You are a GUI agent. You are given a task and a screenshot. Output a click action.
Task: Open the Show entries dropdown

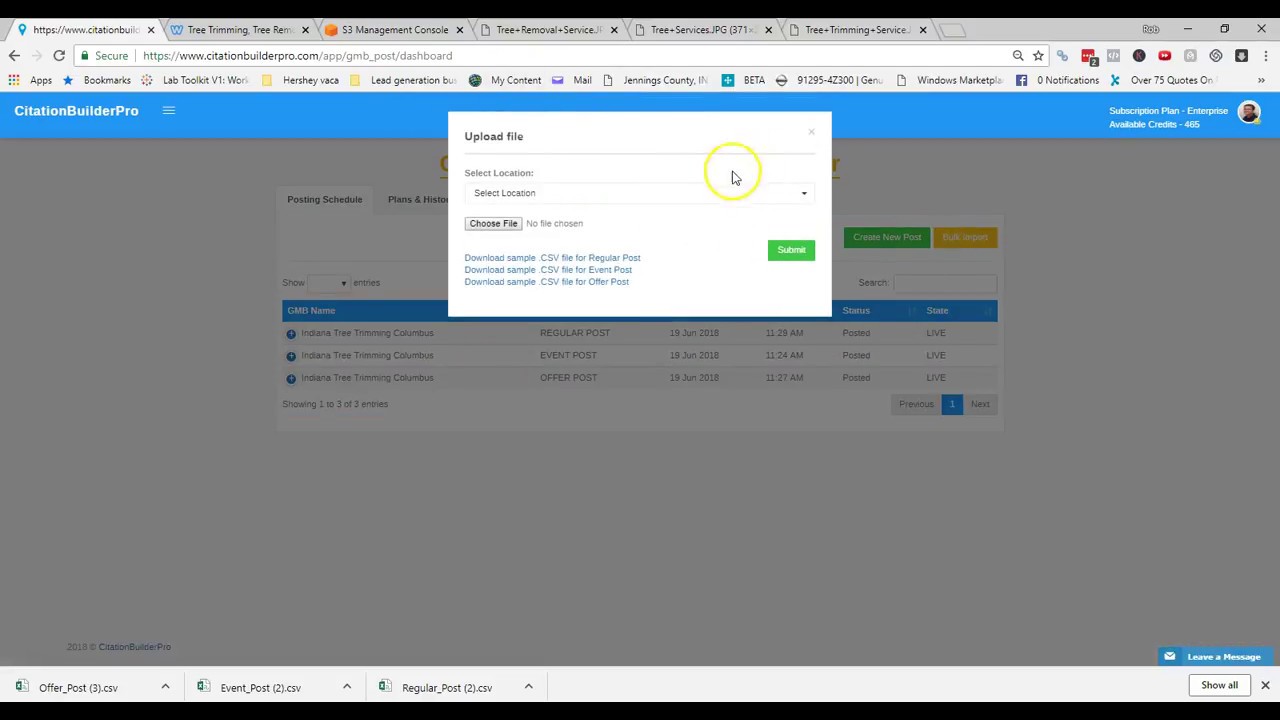click(x=330, y=282)
